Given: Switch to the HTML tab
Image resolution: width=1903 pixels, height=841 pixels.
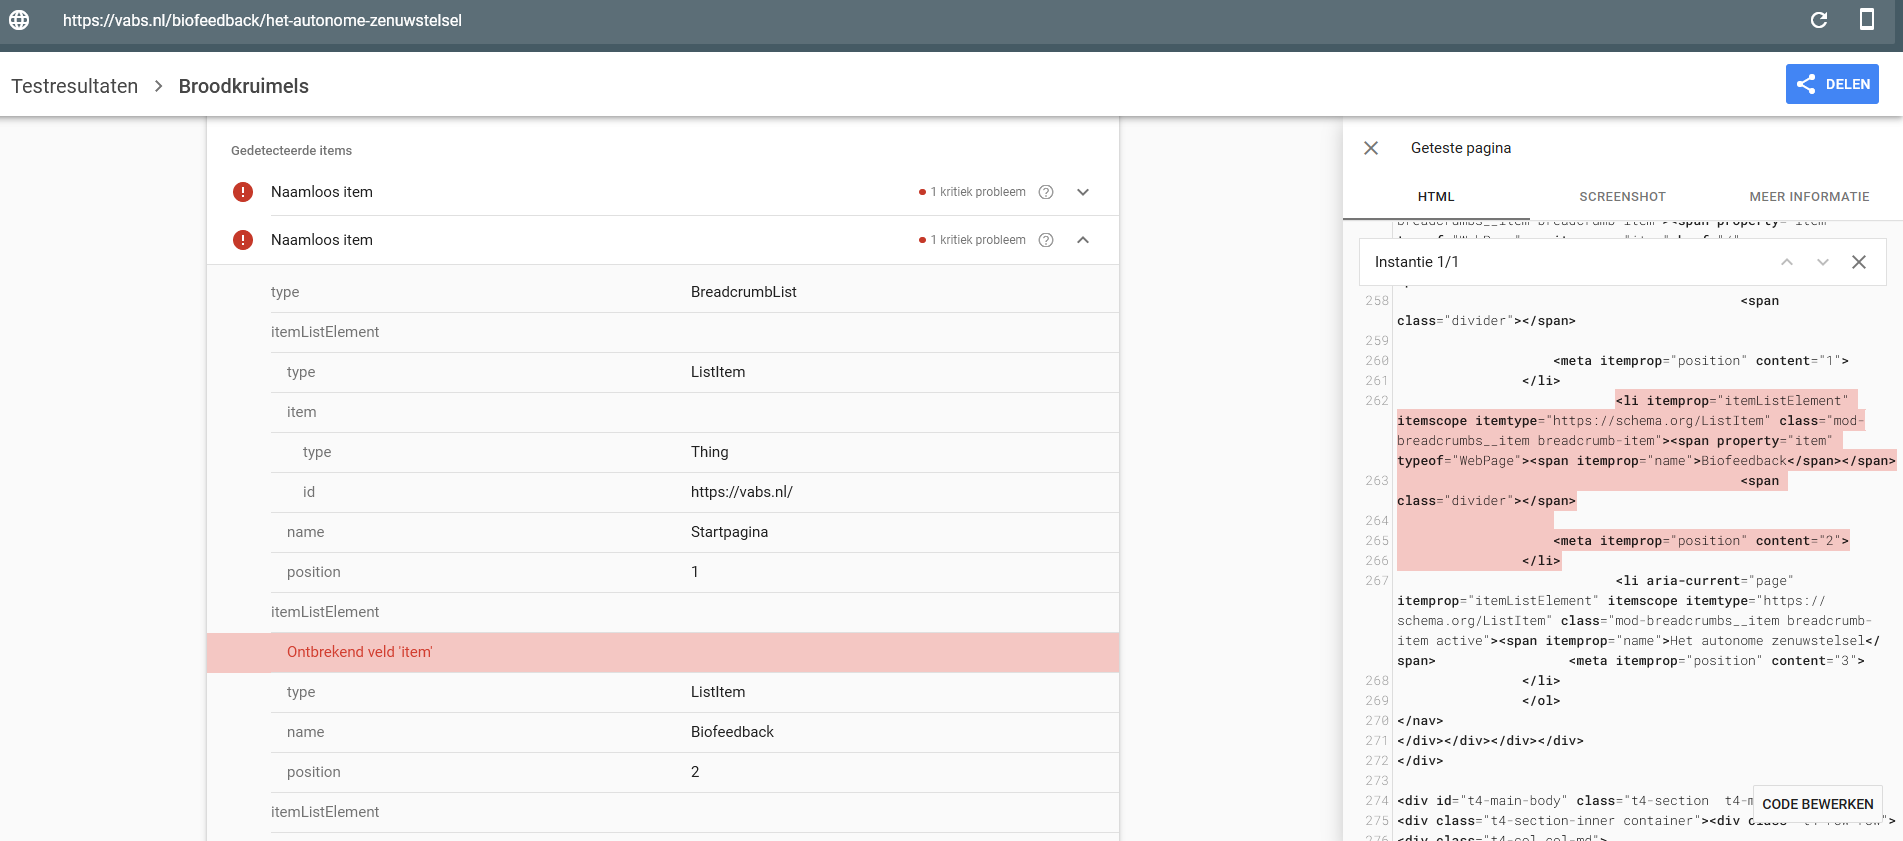Looking at the screenshot, I should pos(1435,197).
